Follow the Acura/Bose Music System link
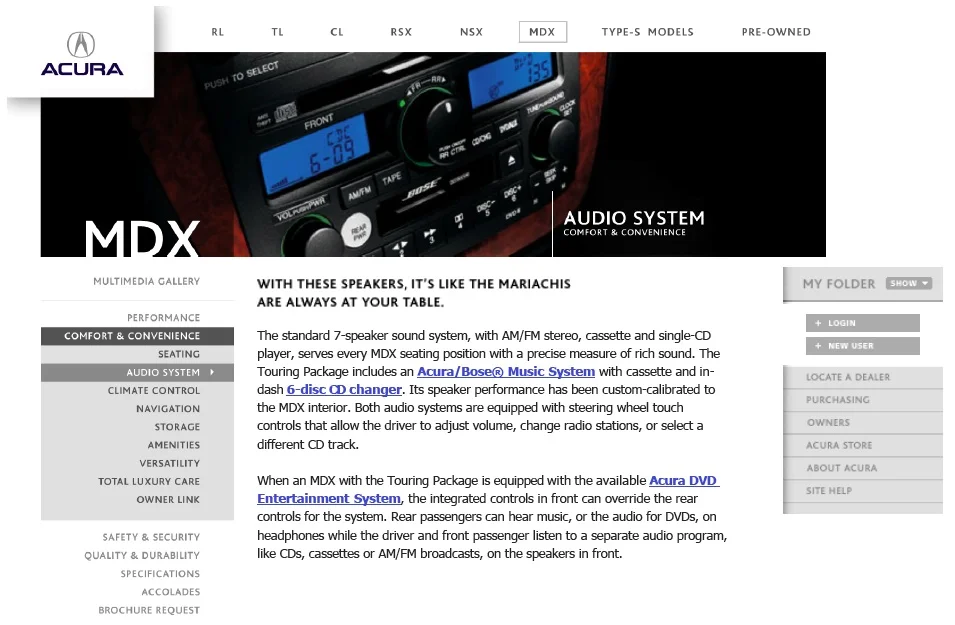This screenshot has width=955, height=625. 506,372
